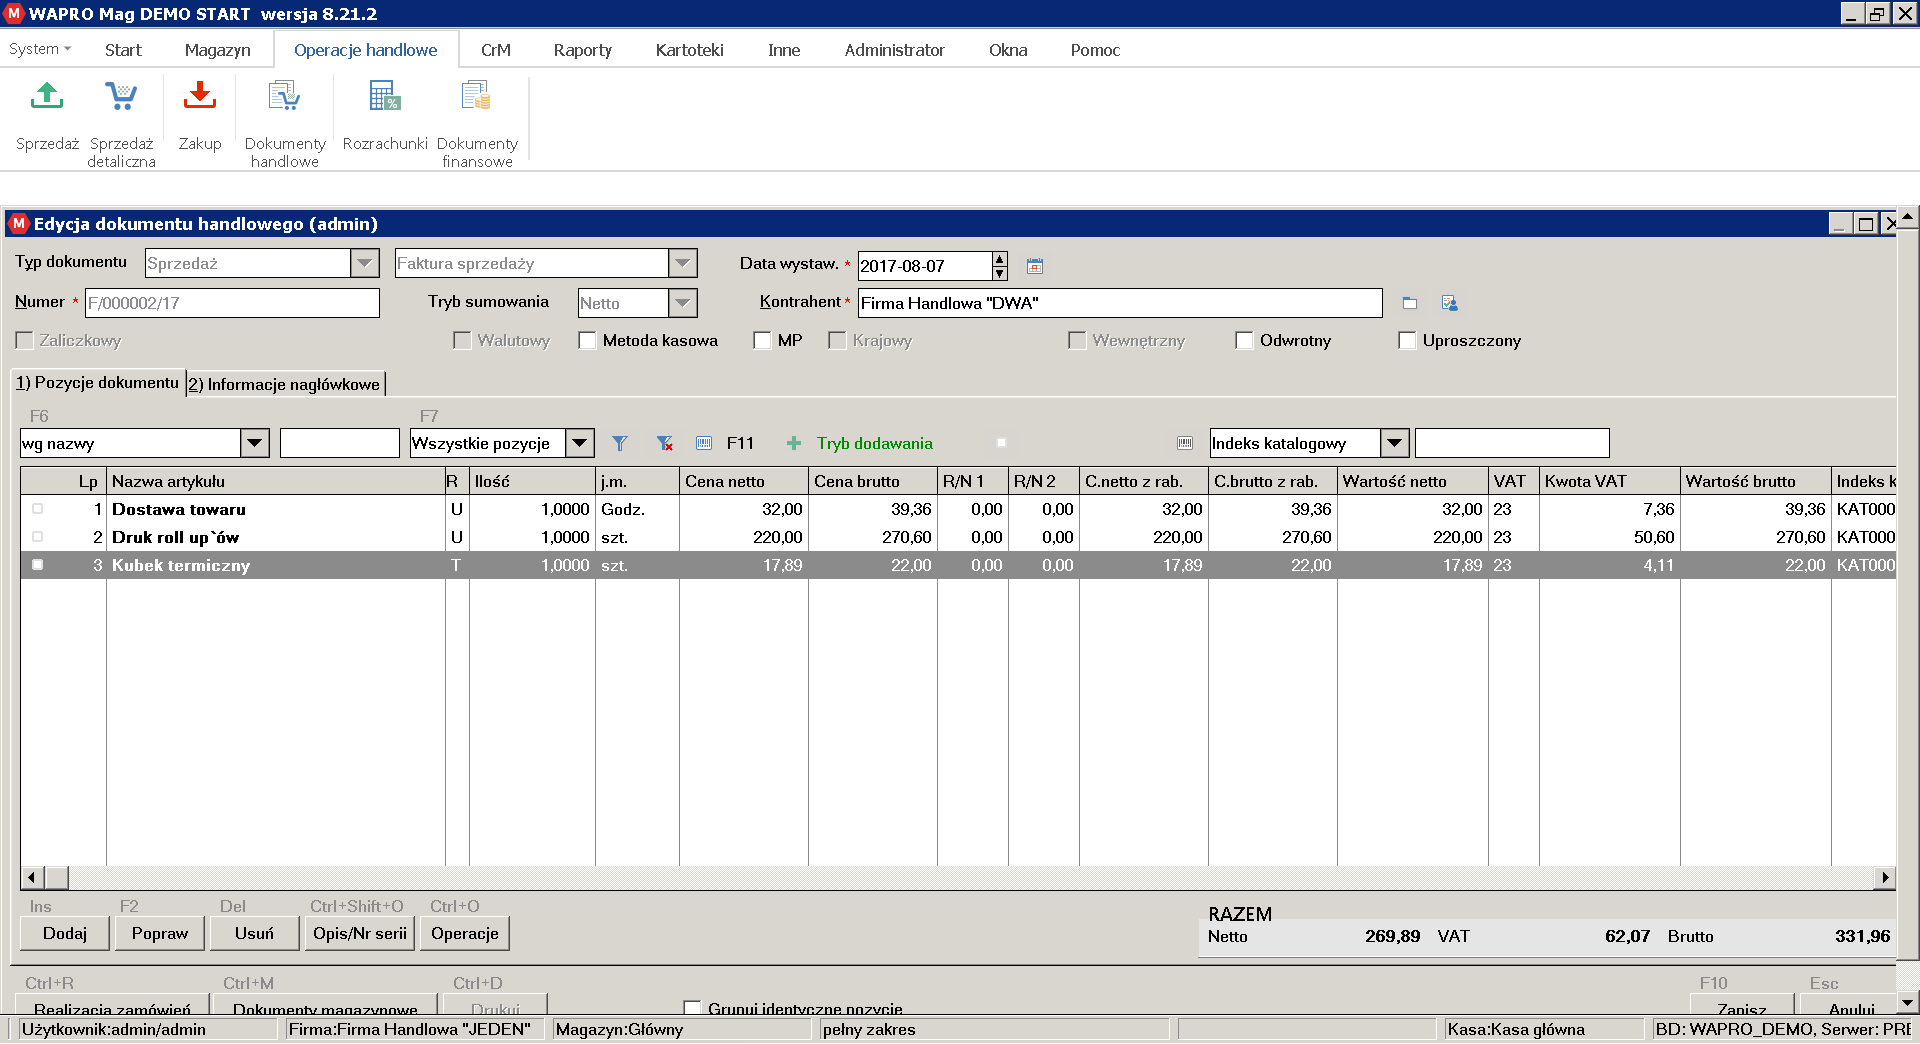1920x1044 pixels.
Task: Open the Kartoteki tab
Action: [689, 50]
